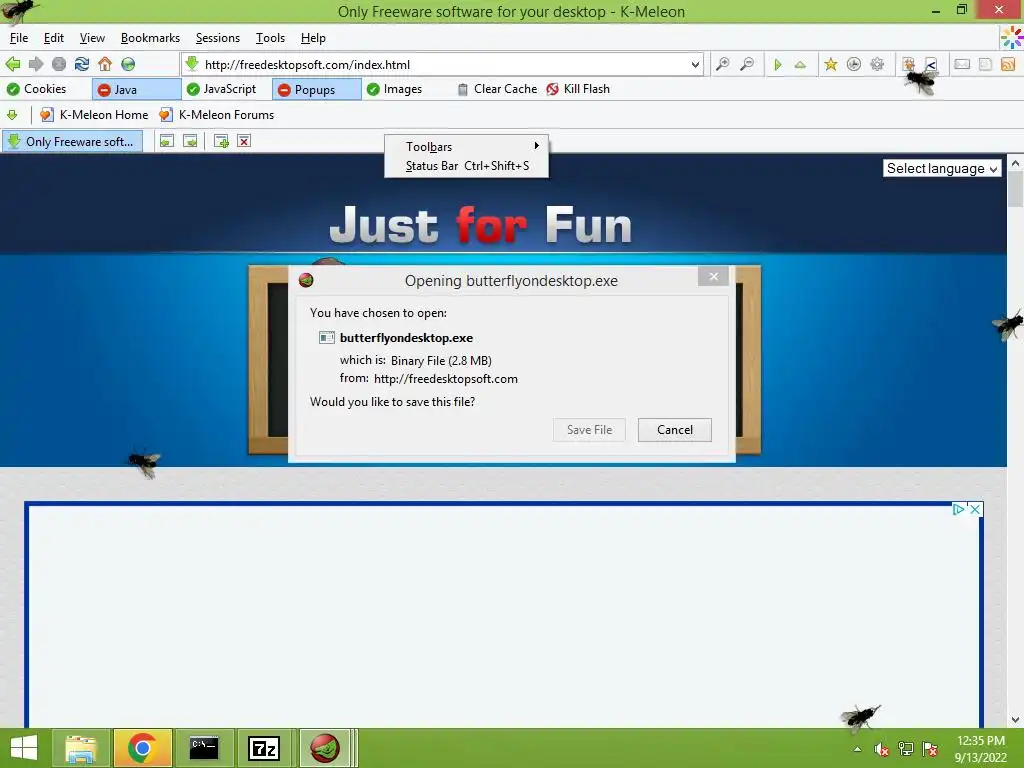Open the Help menu
The width and height of the screenshot is (1024, 768).
(313, 38)
